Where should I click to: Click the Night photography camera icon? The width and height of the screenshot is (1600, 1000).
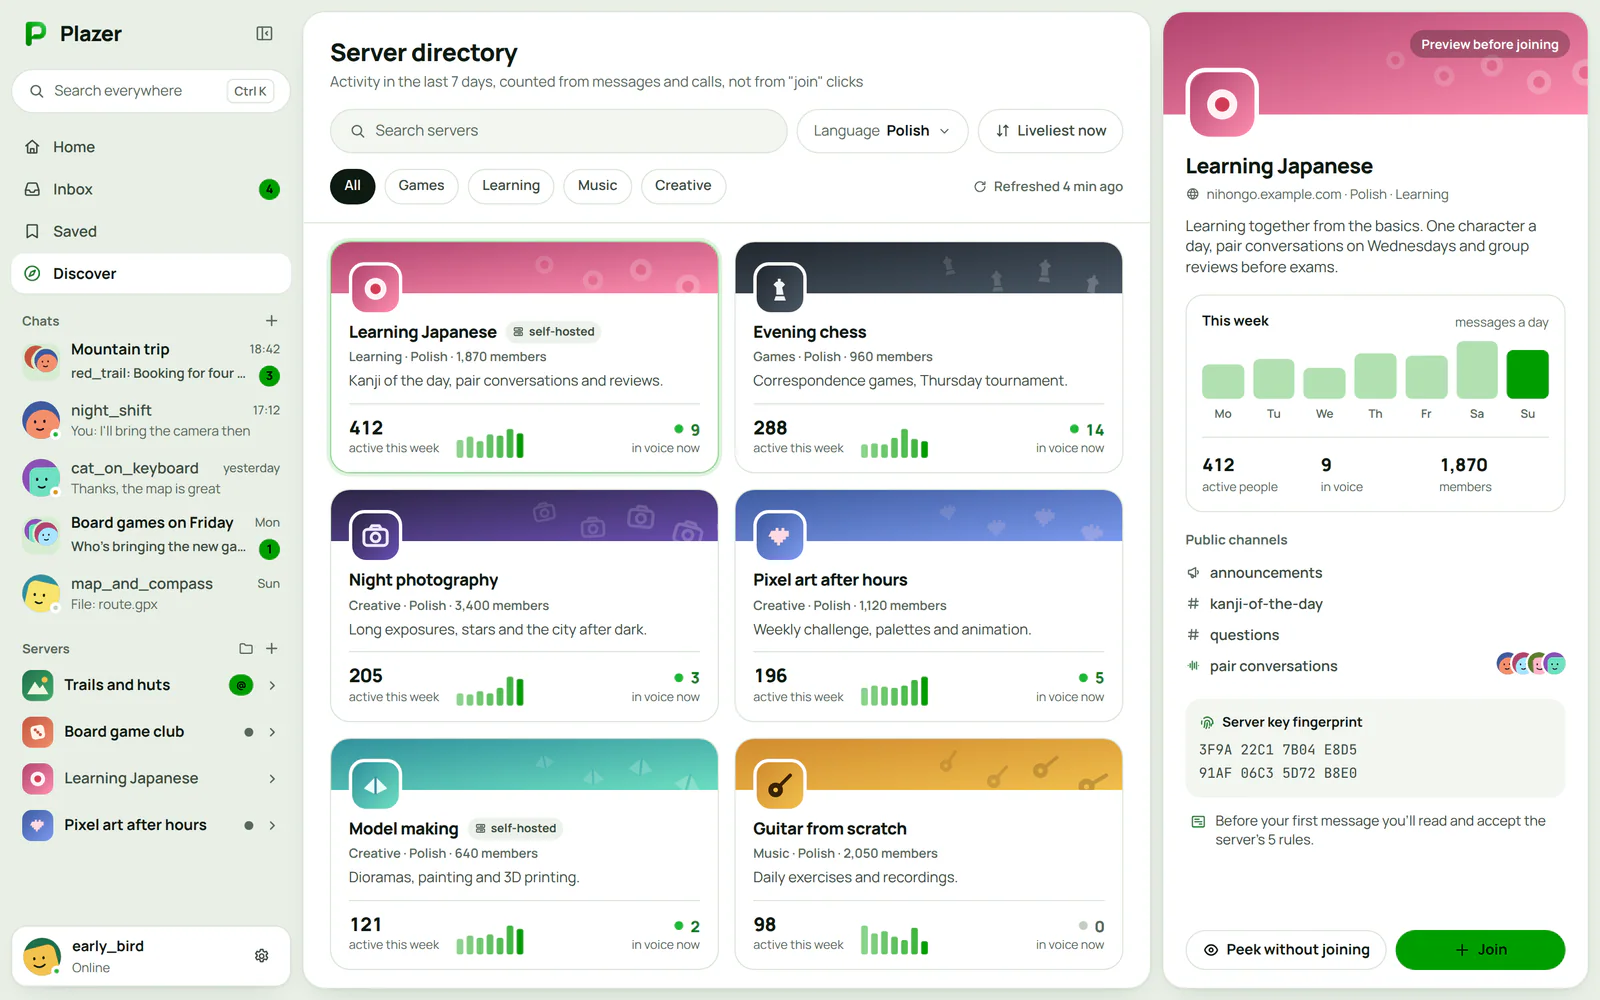pyautogui.click(x=375, y=537)
